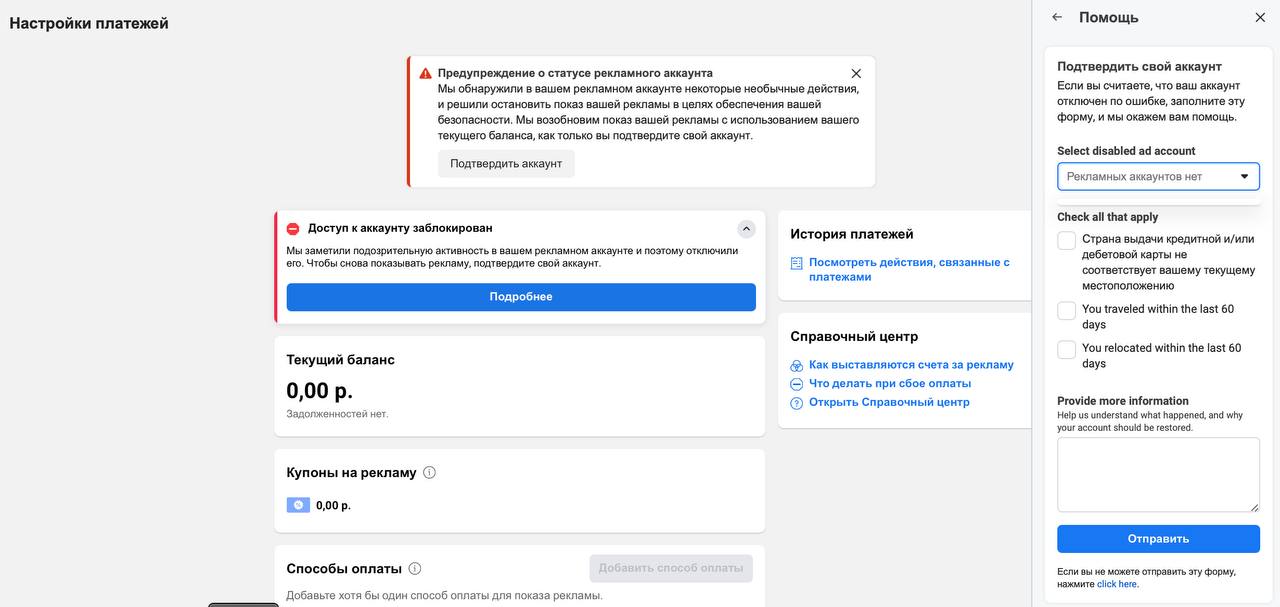Viewport: 1280px width, 607px height.
Task: Click the 'Provide more information' text area
Action: tap(1158, 474)
